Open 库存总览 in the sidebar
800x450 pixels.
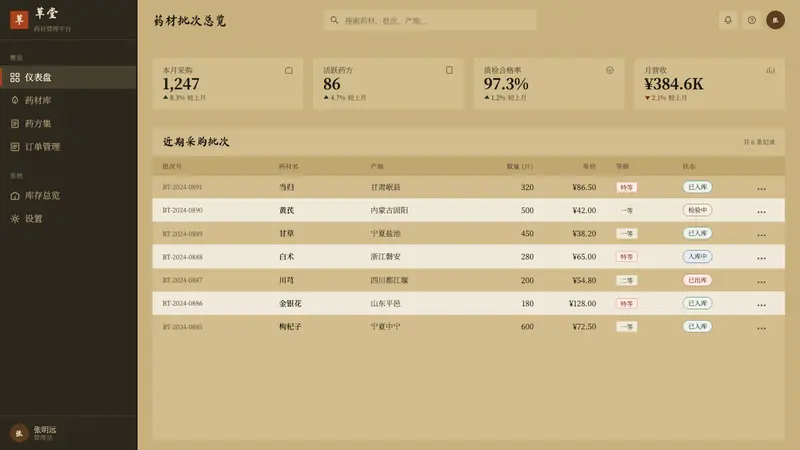pyautogui.click(x=68, y=195)
